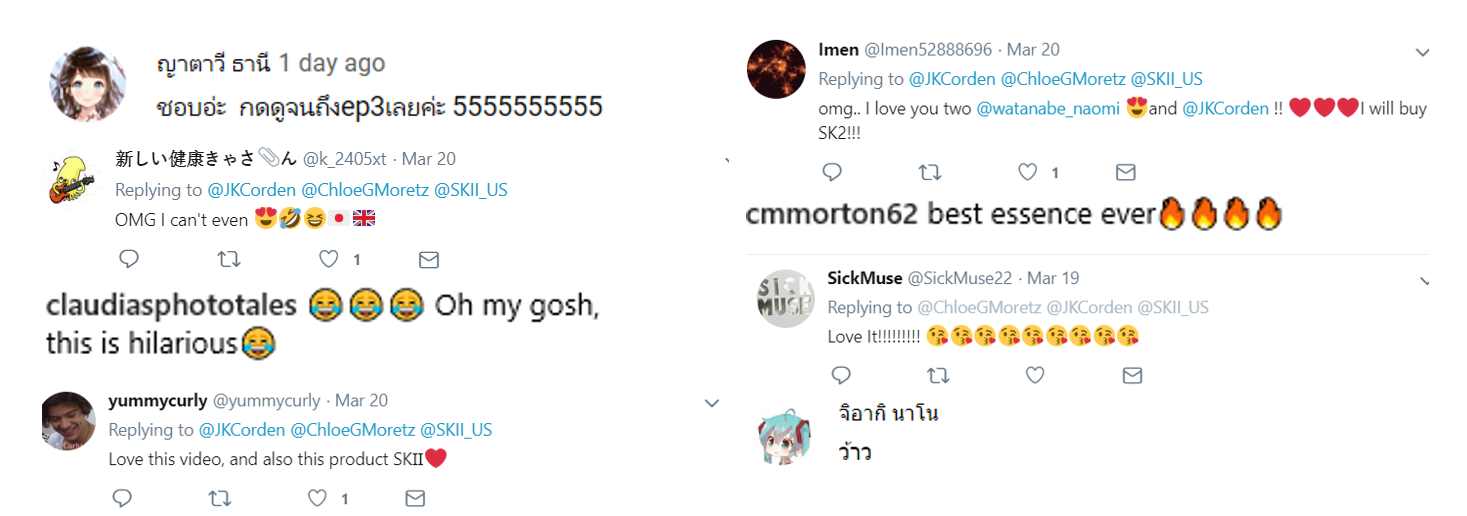Screen dimensions: 1467x516
Task: Like Imen's tweet
Action: pyautogui.click(x=1028, y=173)
